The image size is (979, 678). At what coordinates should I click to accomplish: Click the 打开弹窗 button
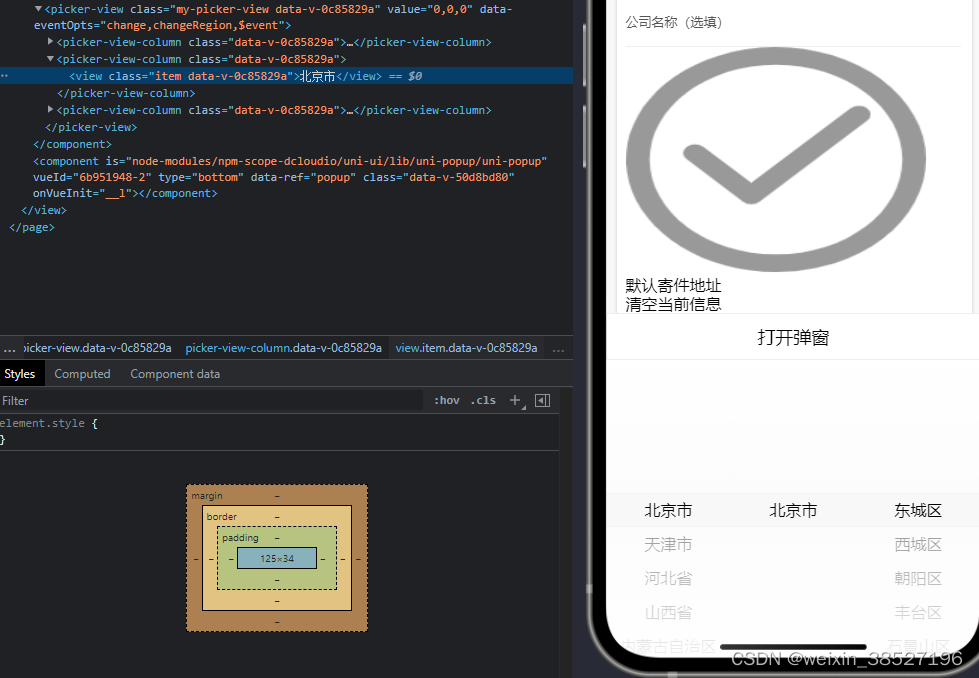point(792,337)
